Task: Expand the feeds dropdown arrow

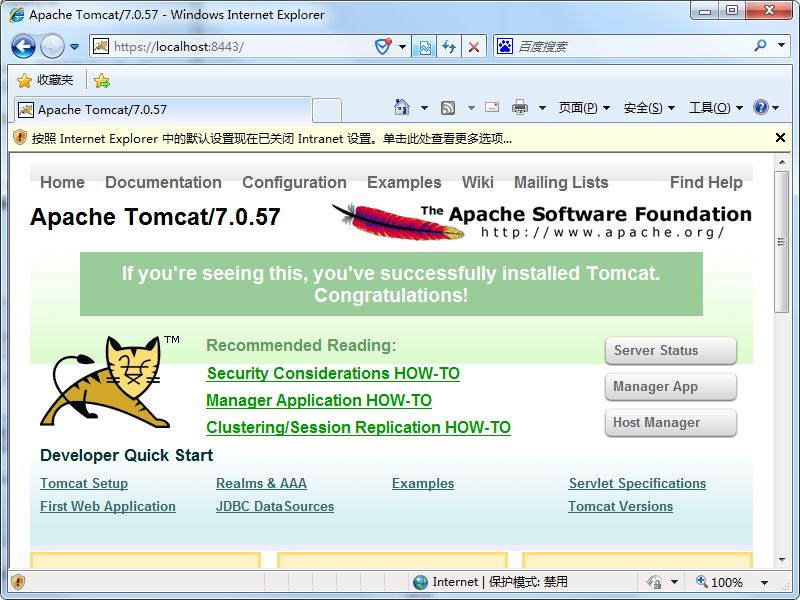Action: [471, 108]
